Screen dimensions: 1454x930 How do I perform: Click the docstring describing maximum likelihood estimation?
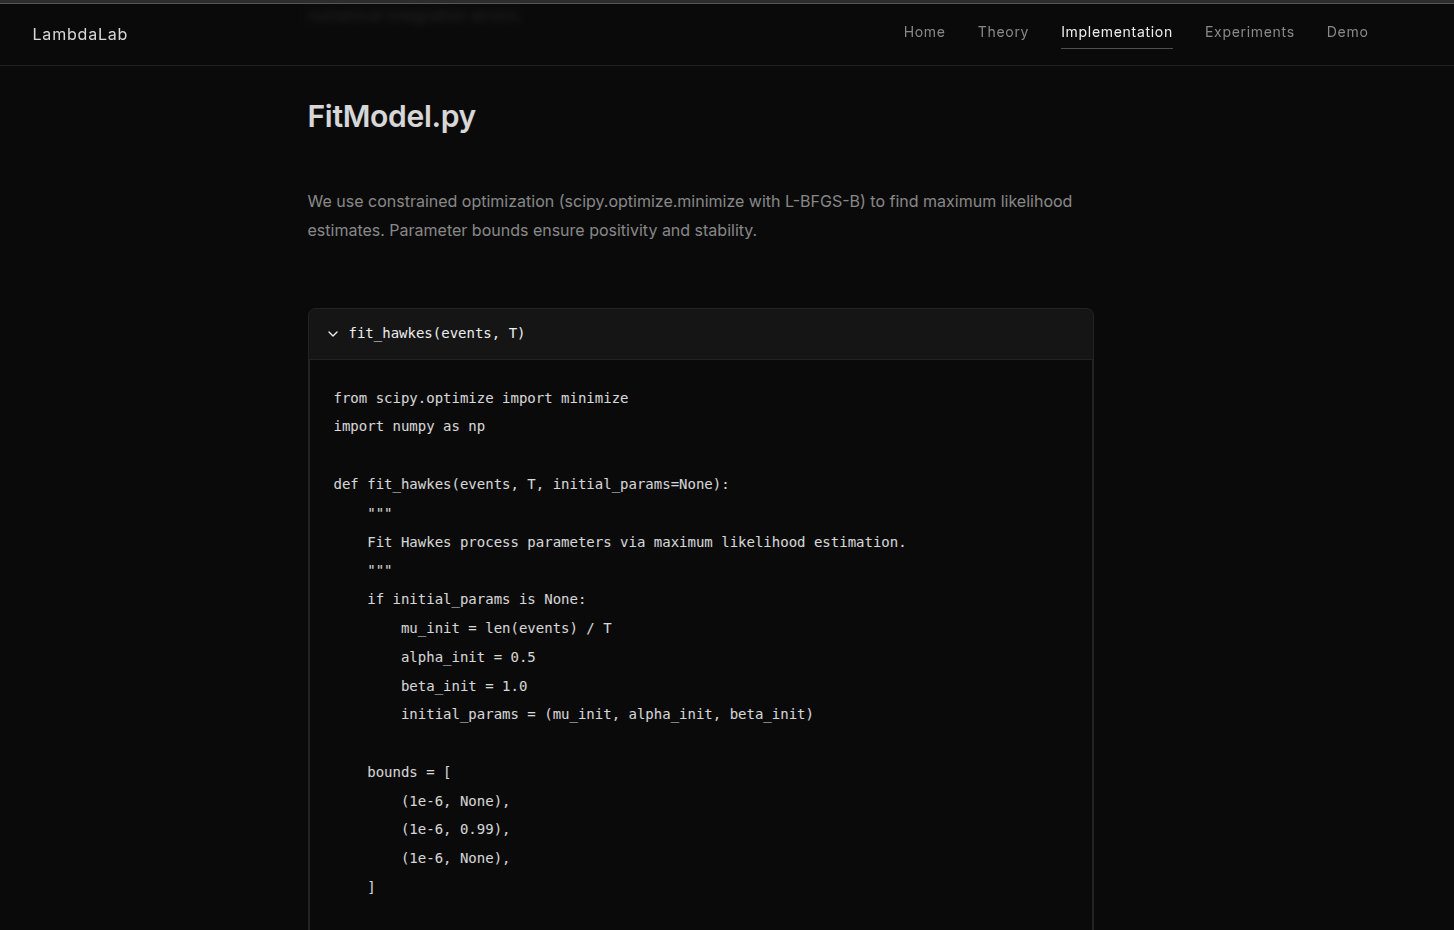pos(636,542)
